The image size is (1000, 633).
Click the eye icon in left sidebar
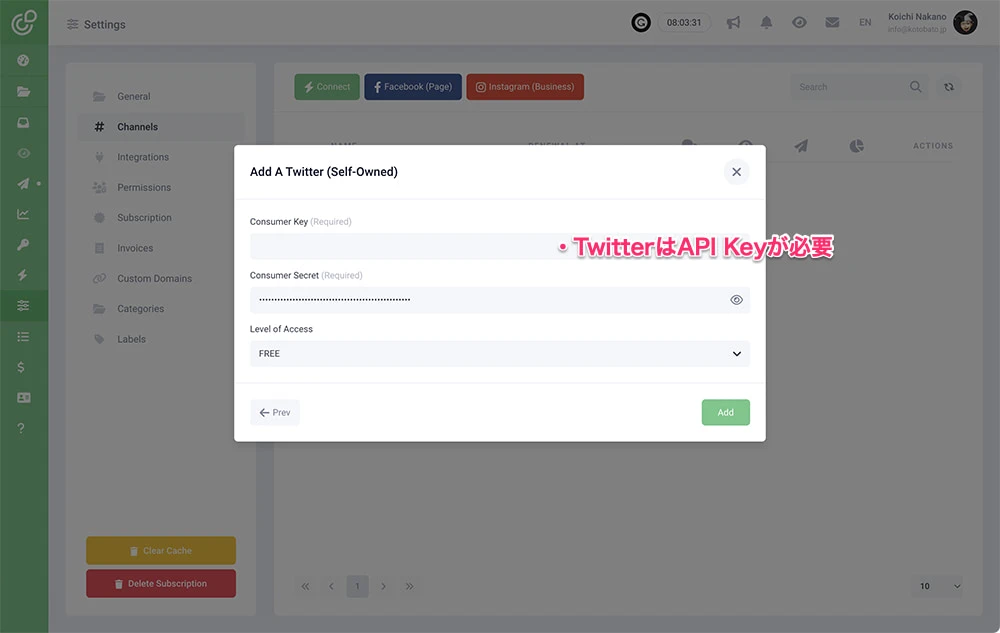point(24,153)
